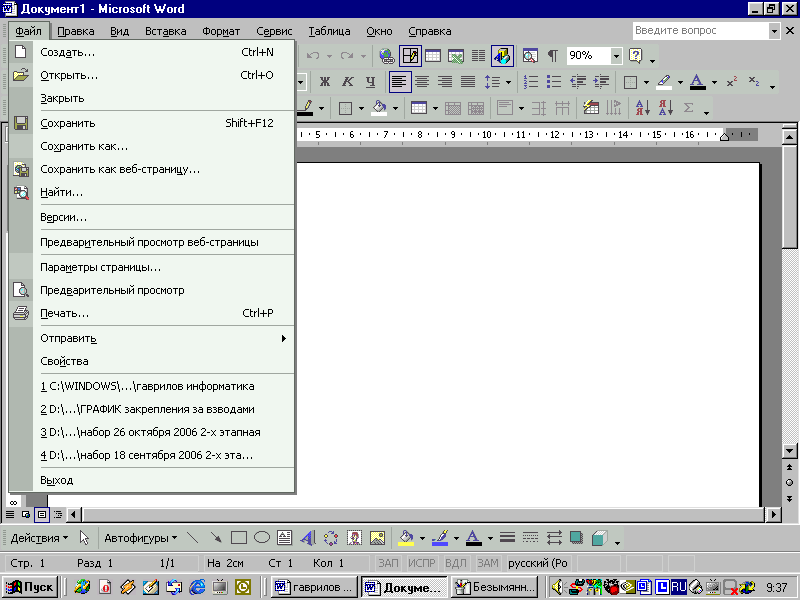Click highlight color swatch in formatting toolbar

tap(664, 82)
